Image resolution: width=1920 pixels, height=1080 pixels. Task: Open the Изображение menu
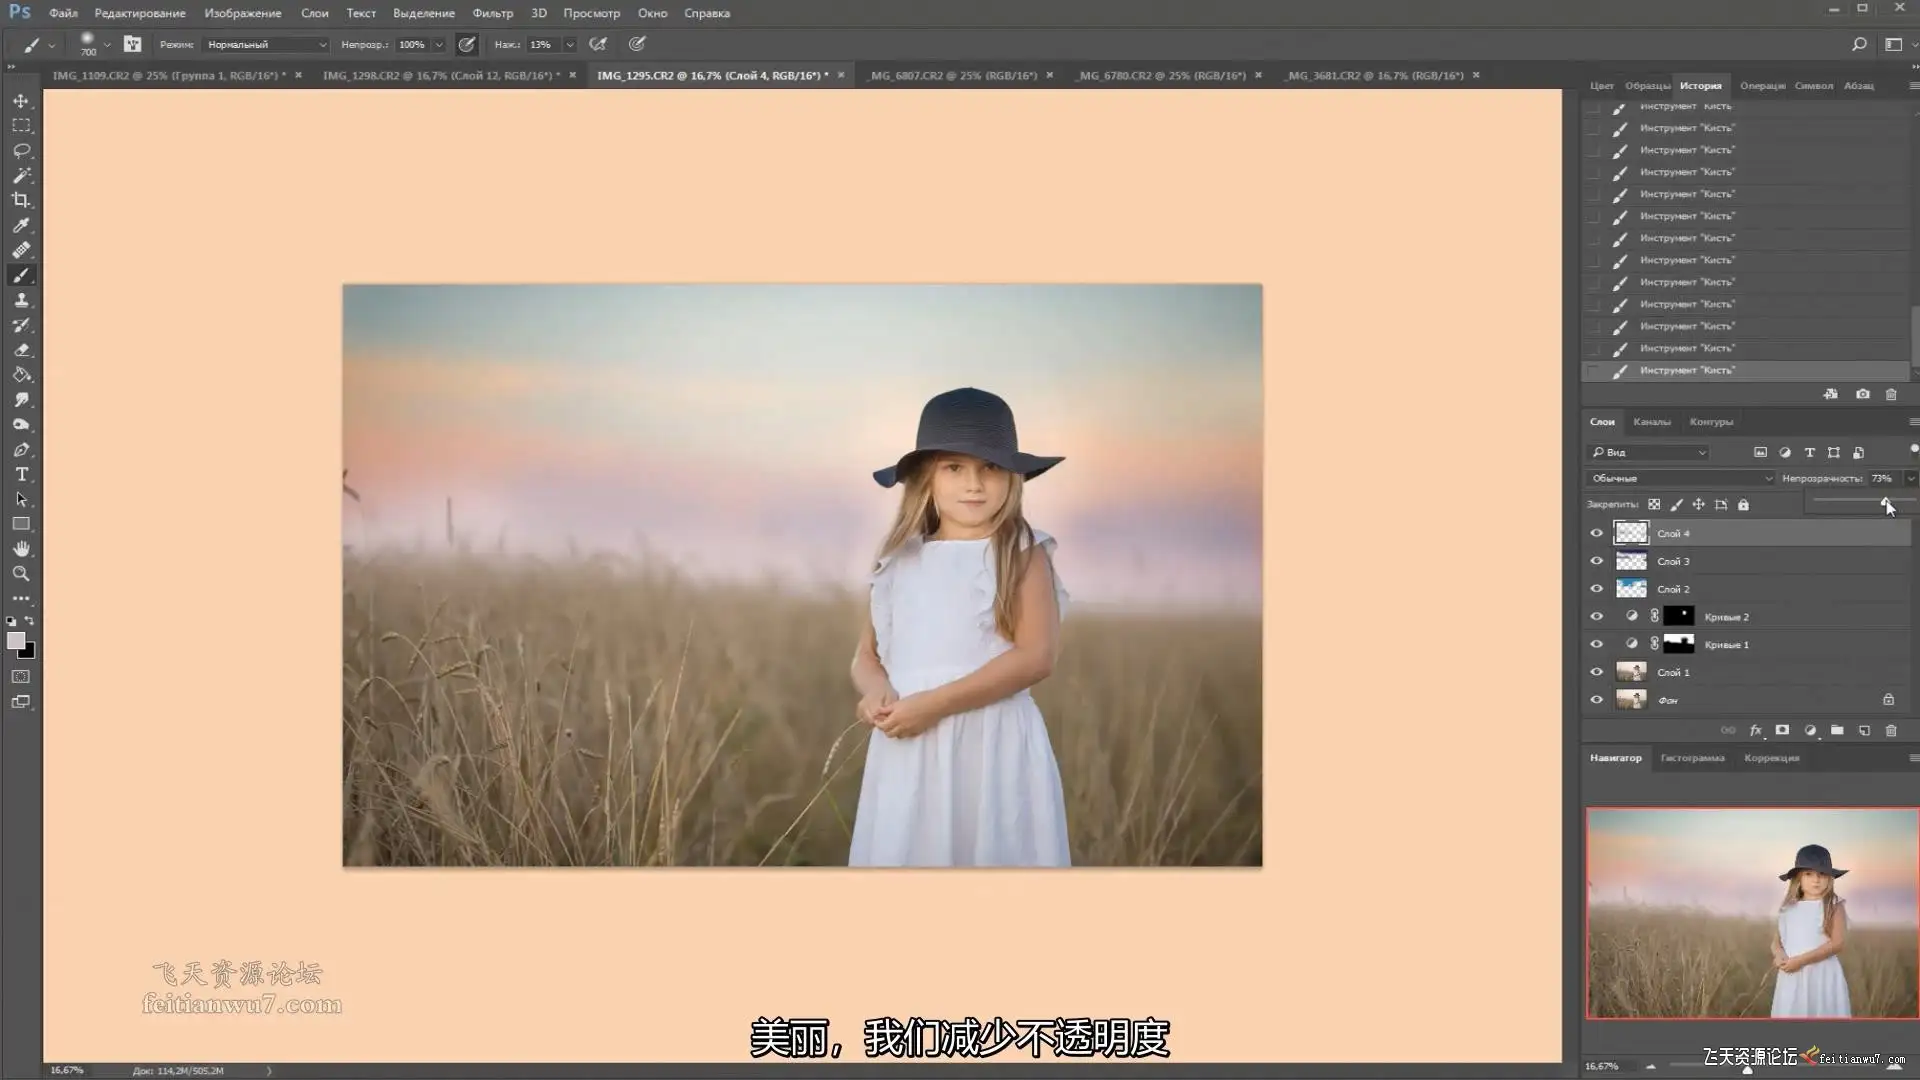click(243, 13)
